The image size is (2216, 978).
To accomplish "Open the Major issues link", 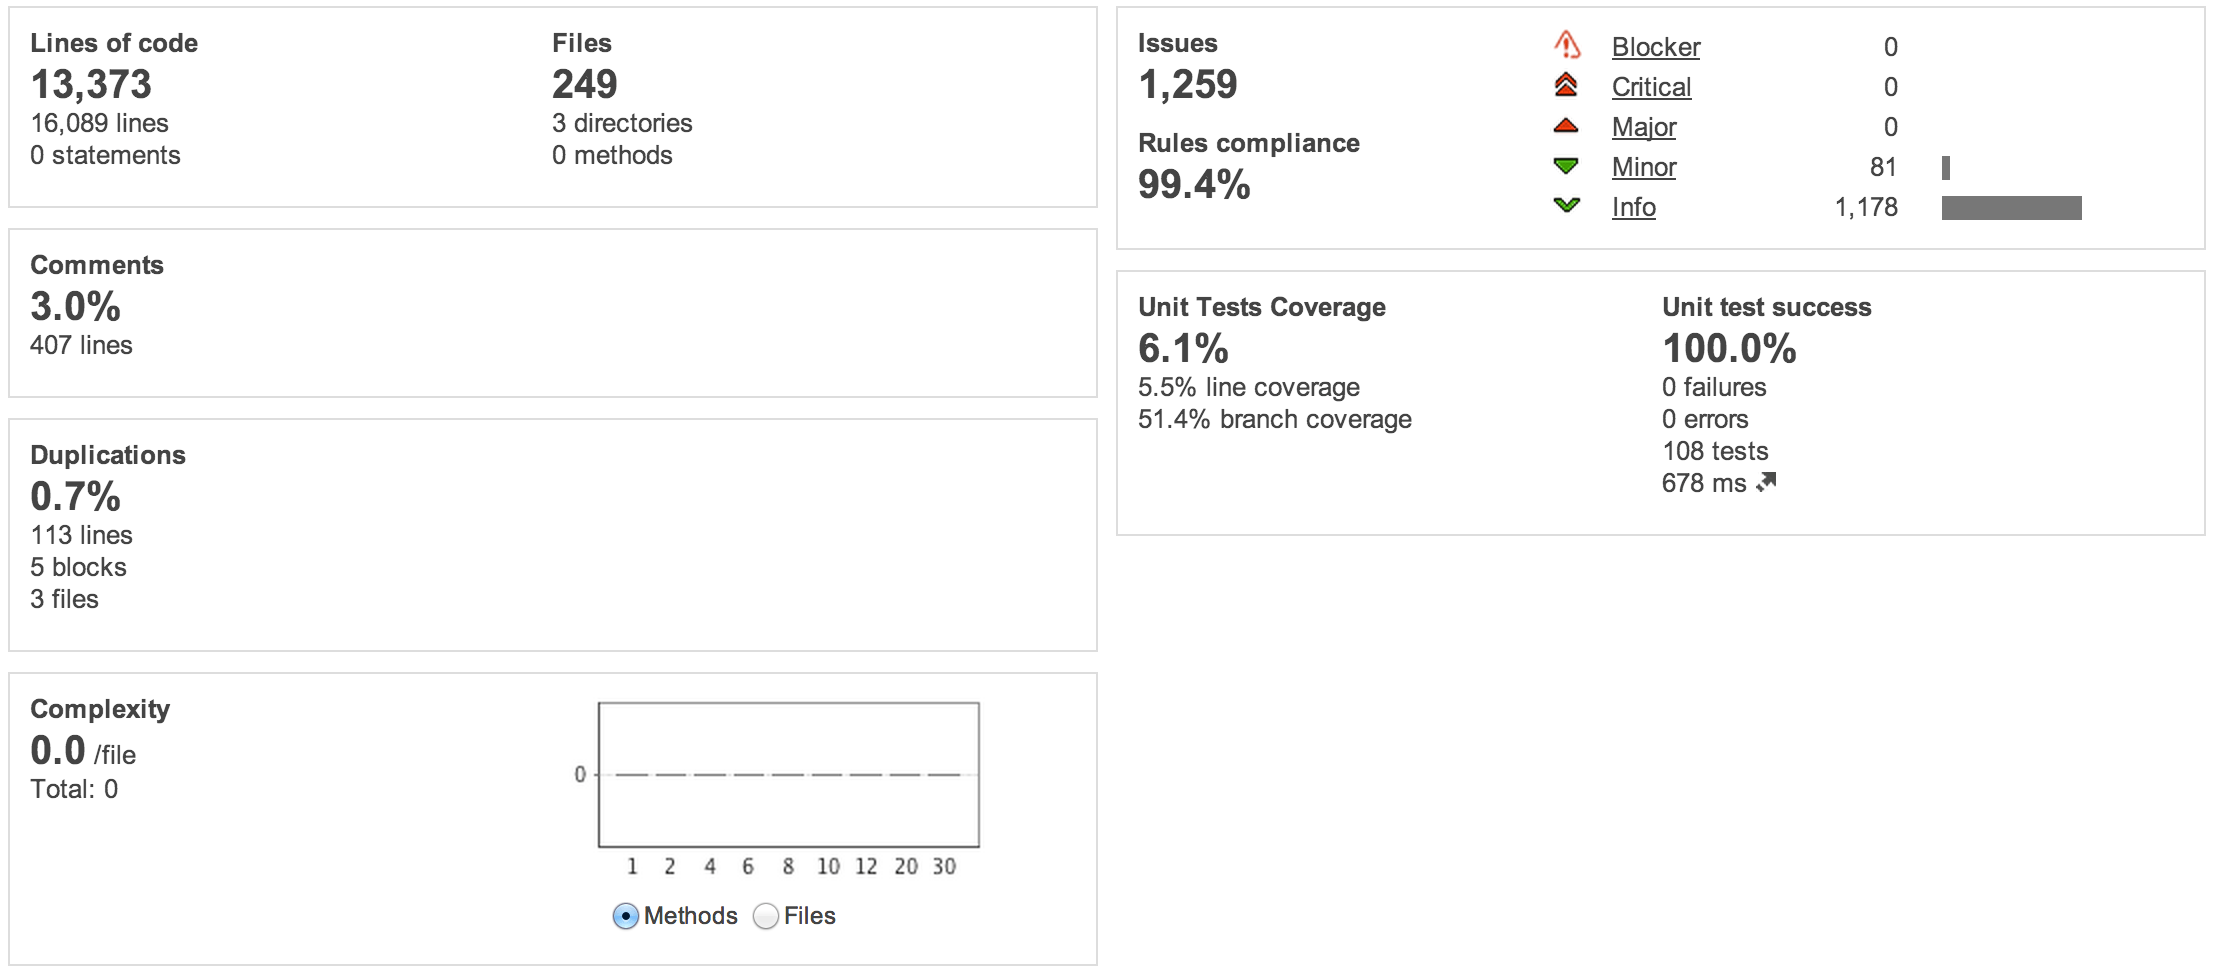I will (1643, 127).
